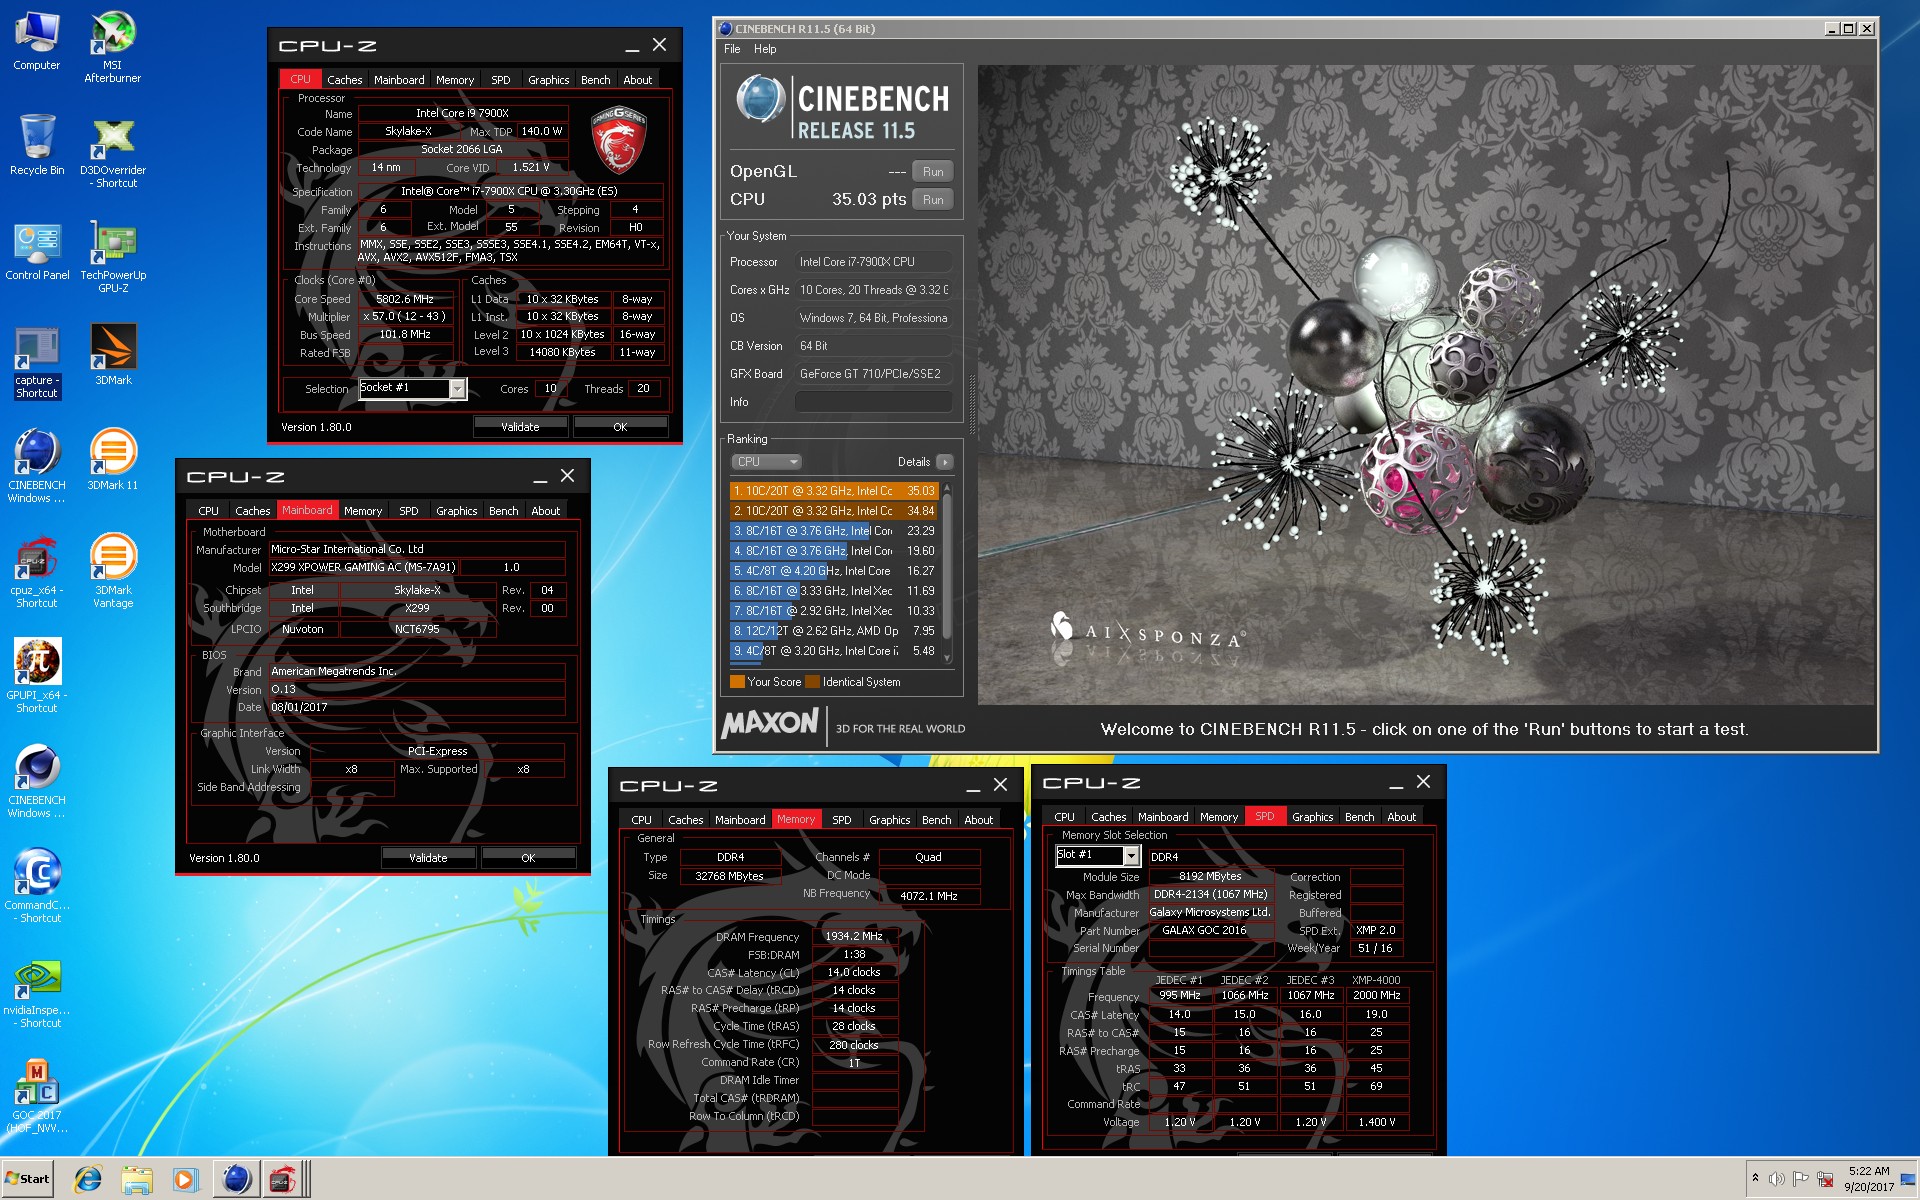The image size is (1920, 1200).
Task: Click OK in top CPU-Z window
Action: [620, 427]
